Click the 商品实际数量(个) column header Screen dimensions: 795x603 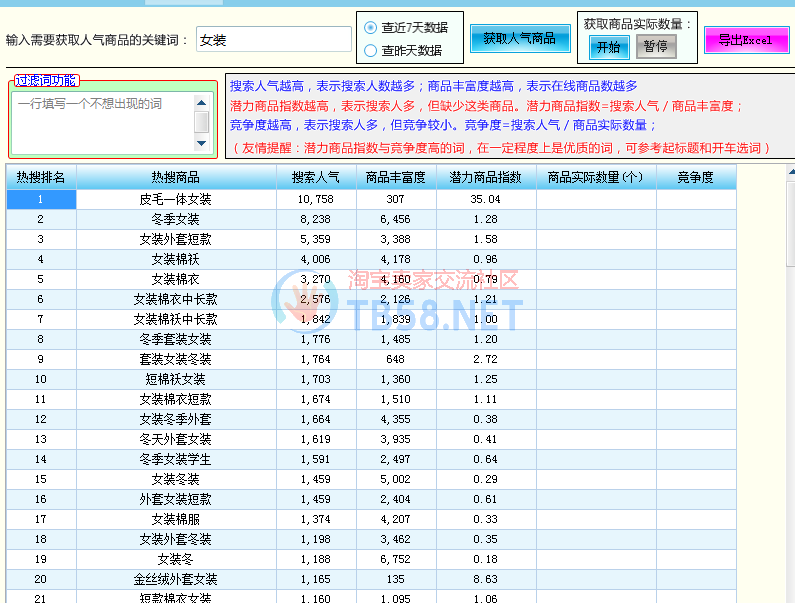tap(596, 178)
